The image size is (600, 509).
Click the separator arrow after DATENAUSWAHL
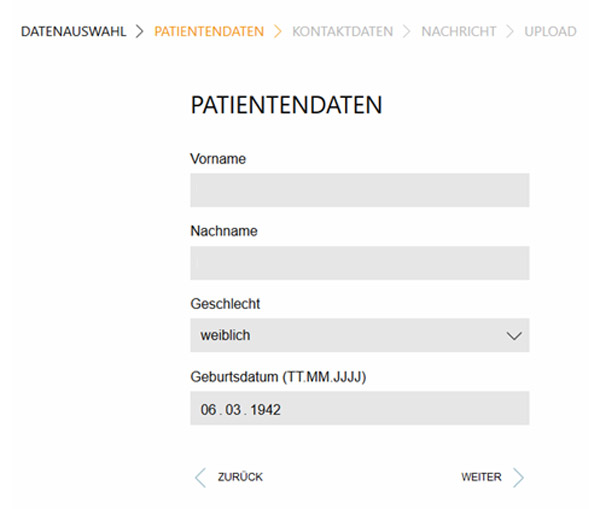[140, 32]
